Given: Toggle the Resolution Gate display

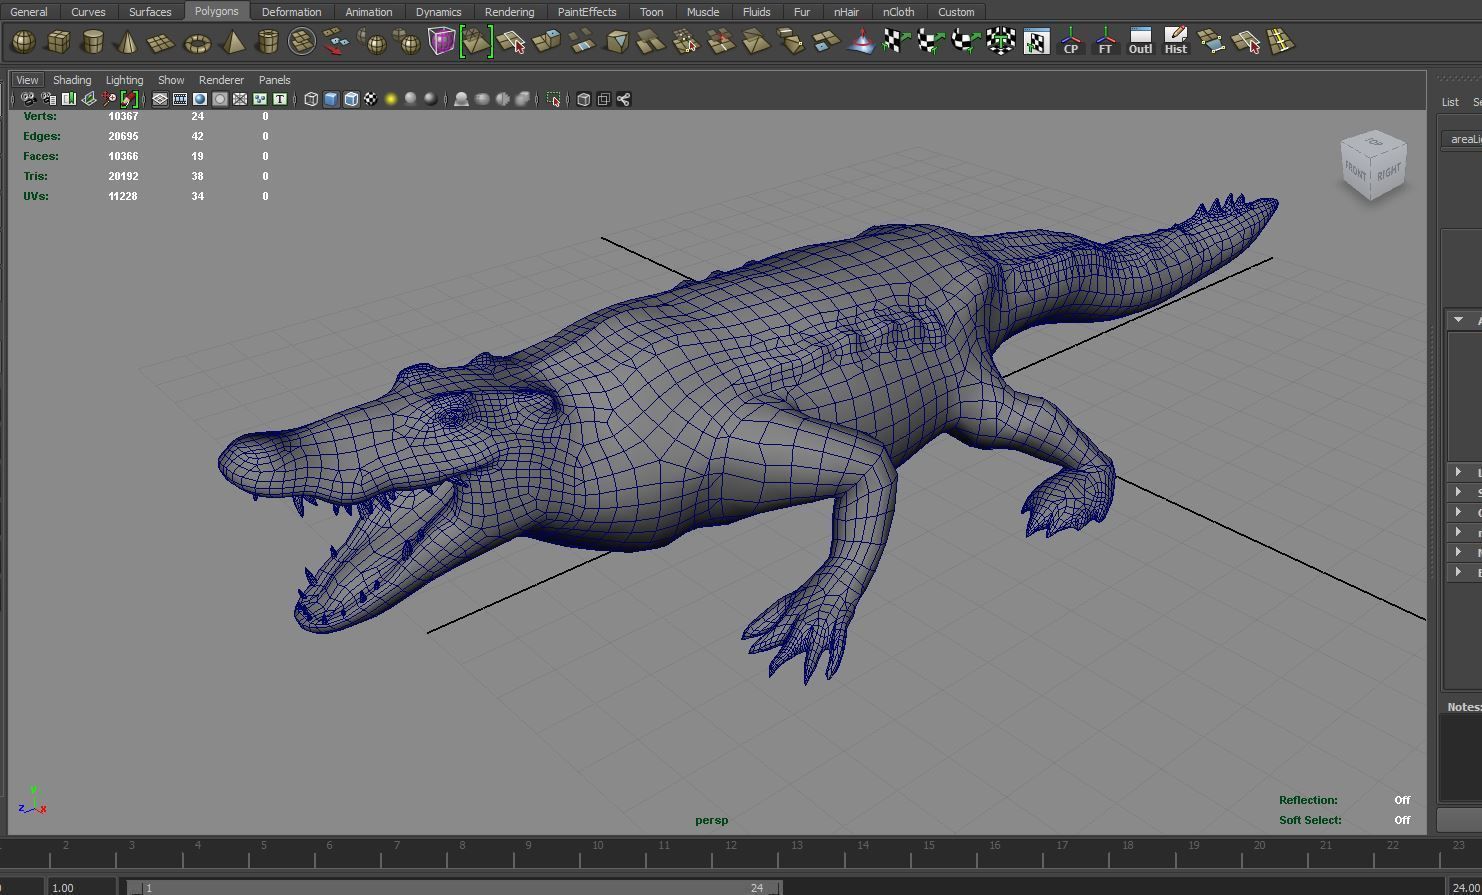Looking at the screenshot, I should [199, 99].
